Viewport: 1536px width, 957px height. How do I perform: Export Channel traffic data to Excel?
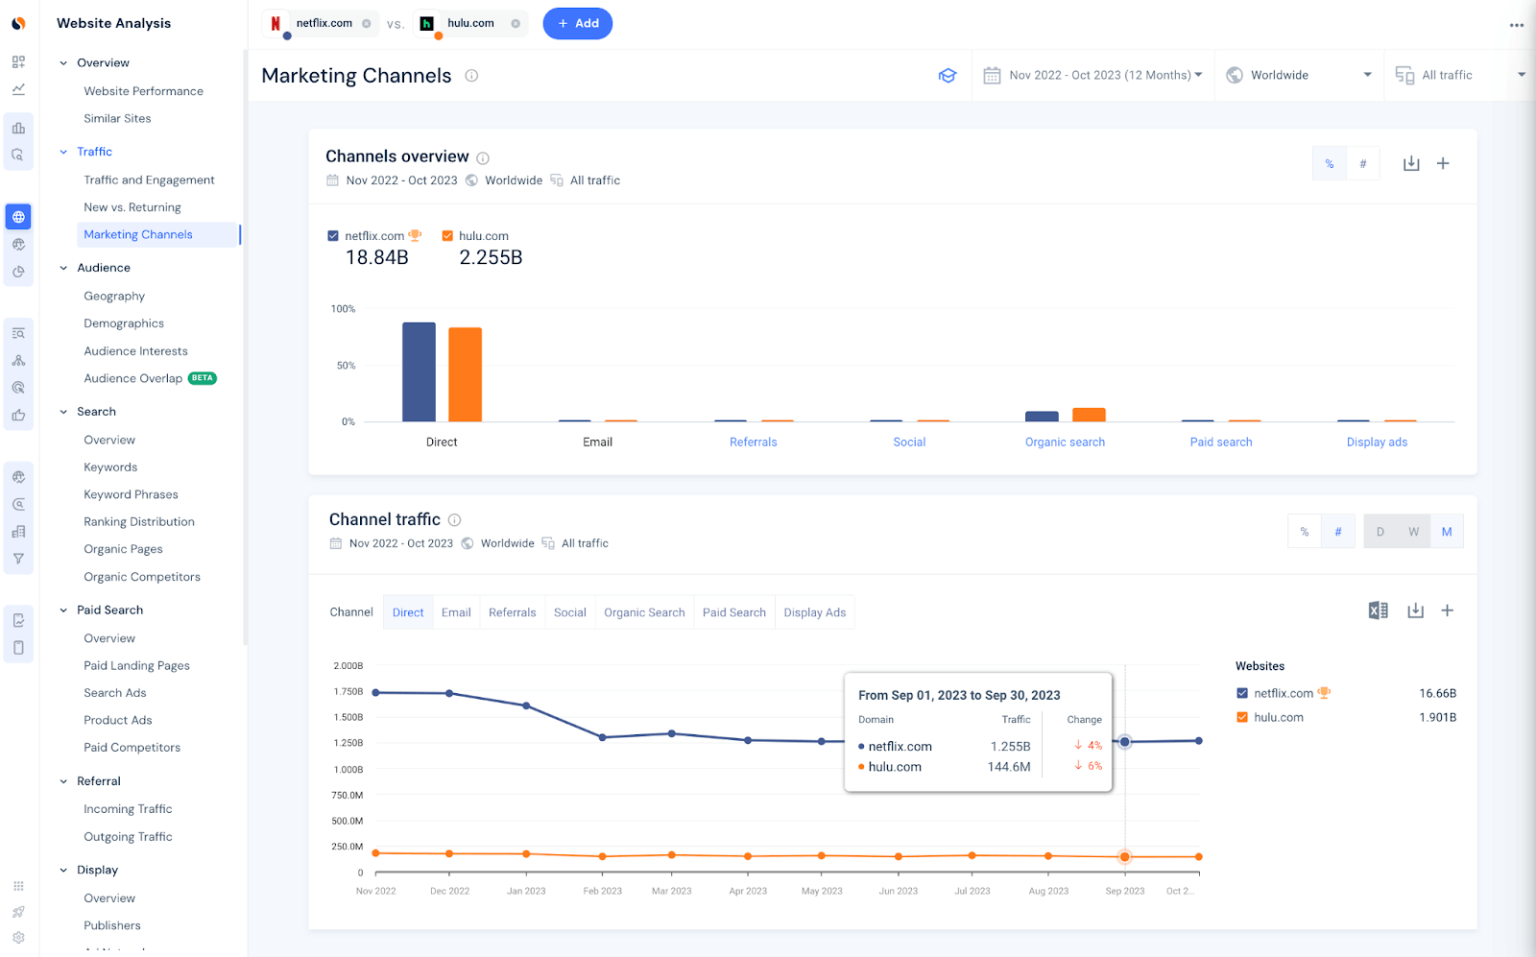coord(1379,610)
